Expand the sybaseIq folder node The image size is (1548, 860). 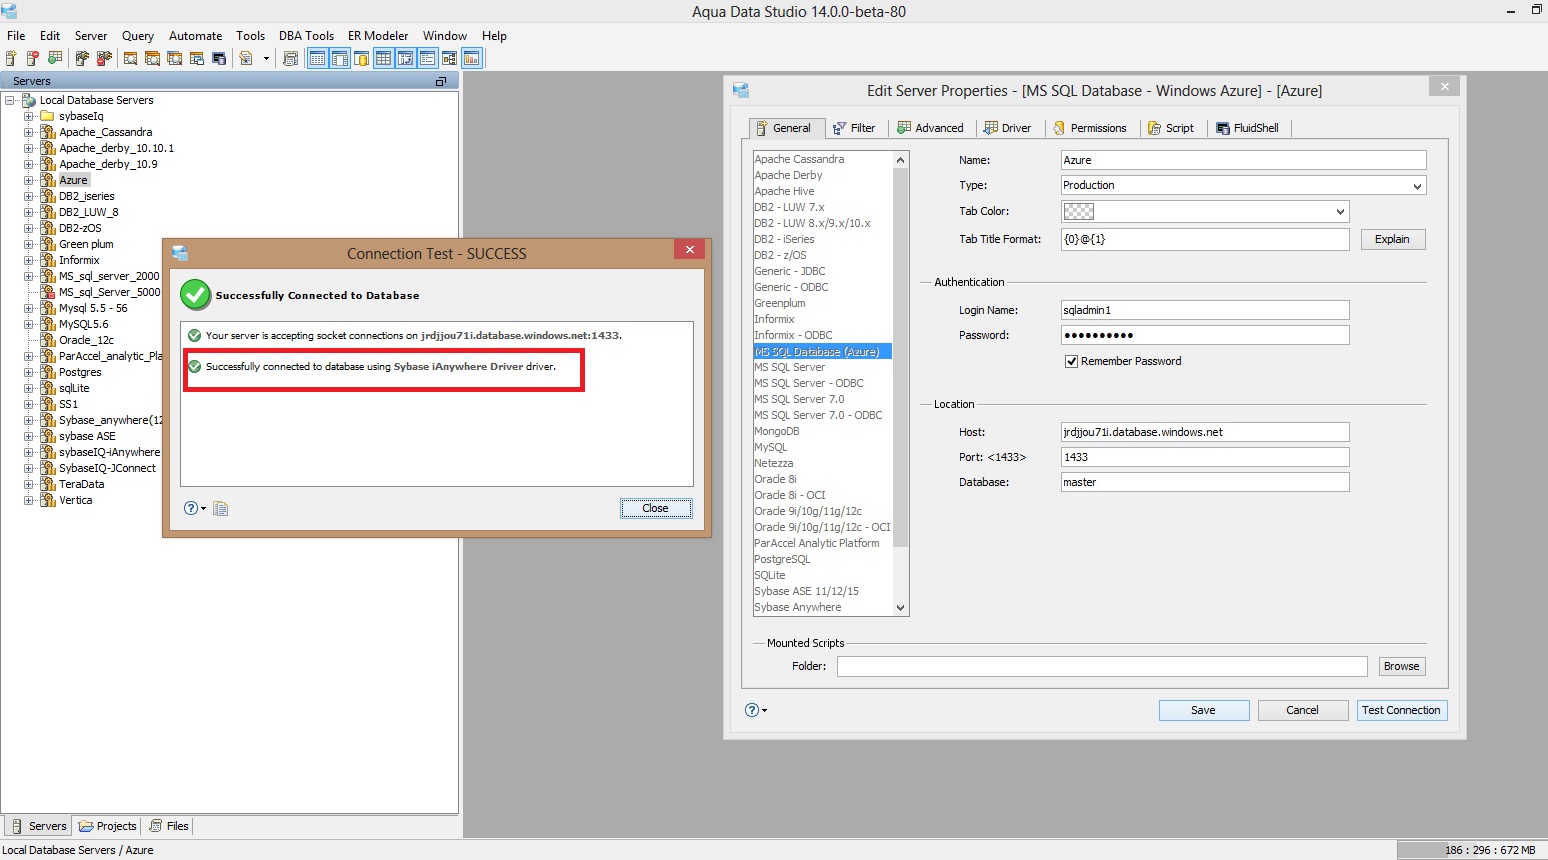tap(28, 116)
